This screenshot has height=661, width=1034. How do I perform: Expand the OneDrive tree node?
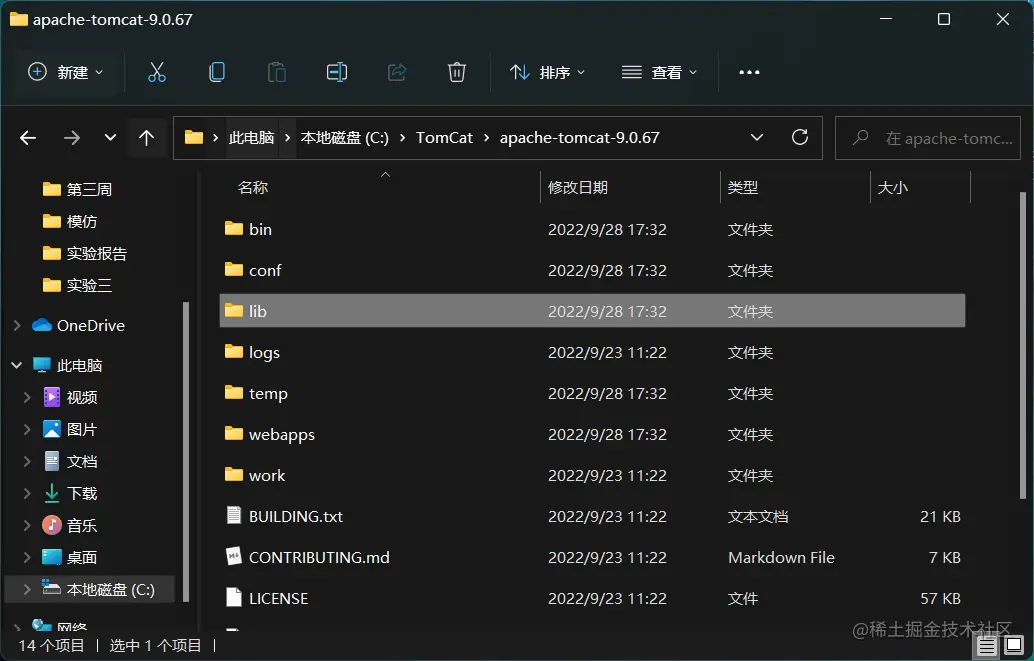point(16,325)
